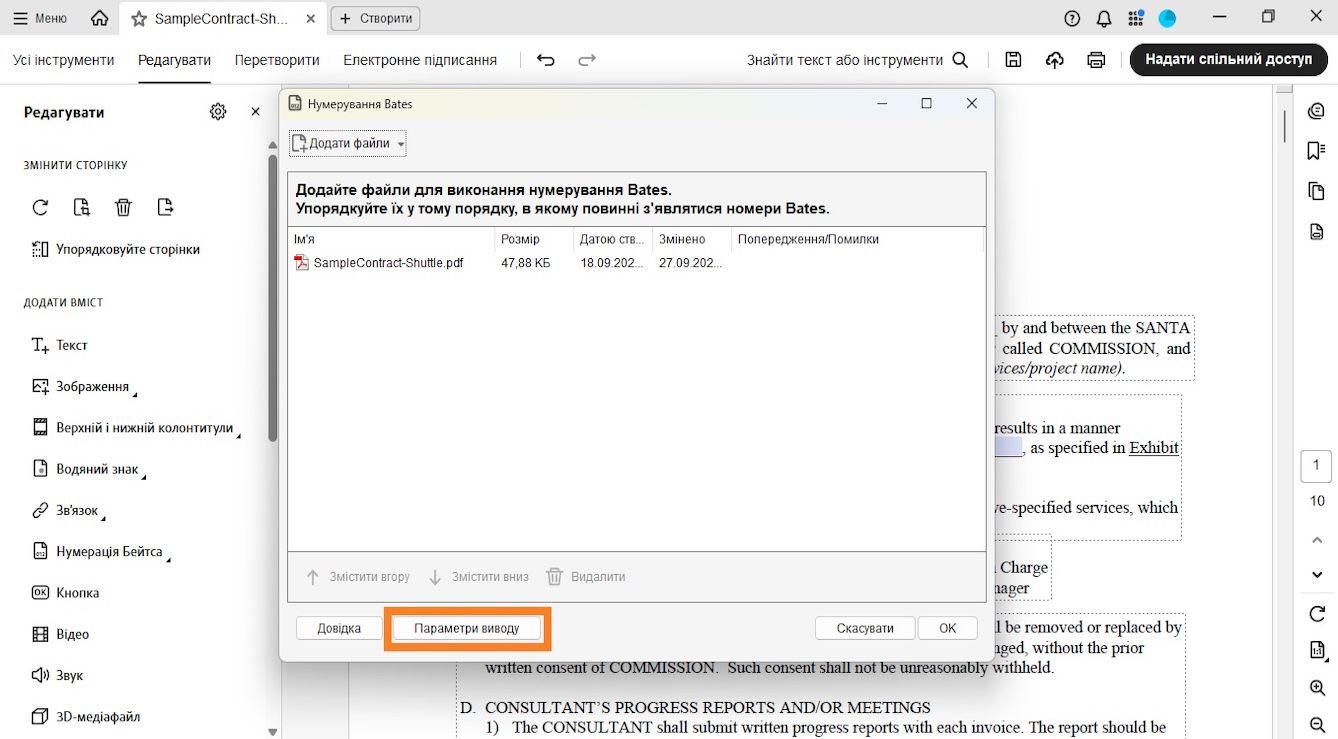Sort files by Розмір column header
The width and height of the screenshot is (1338, 739).
[x=533, y=239]
